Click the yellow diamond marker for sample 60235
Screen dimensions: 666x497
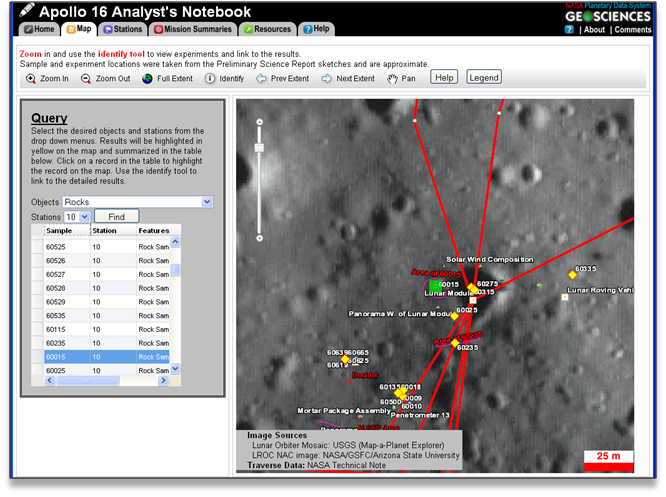coord(455,343)
